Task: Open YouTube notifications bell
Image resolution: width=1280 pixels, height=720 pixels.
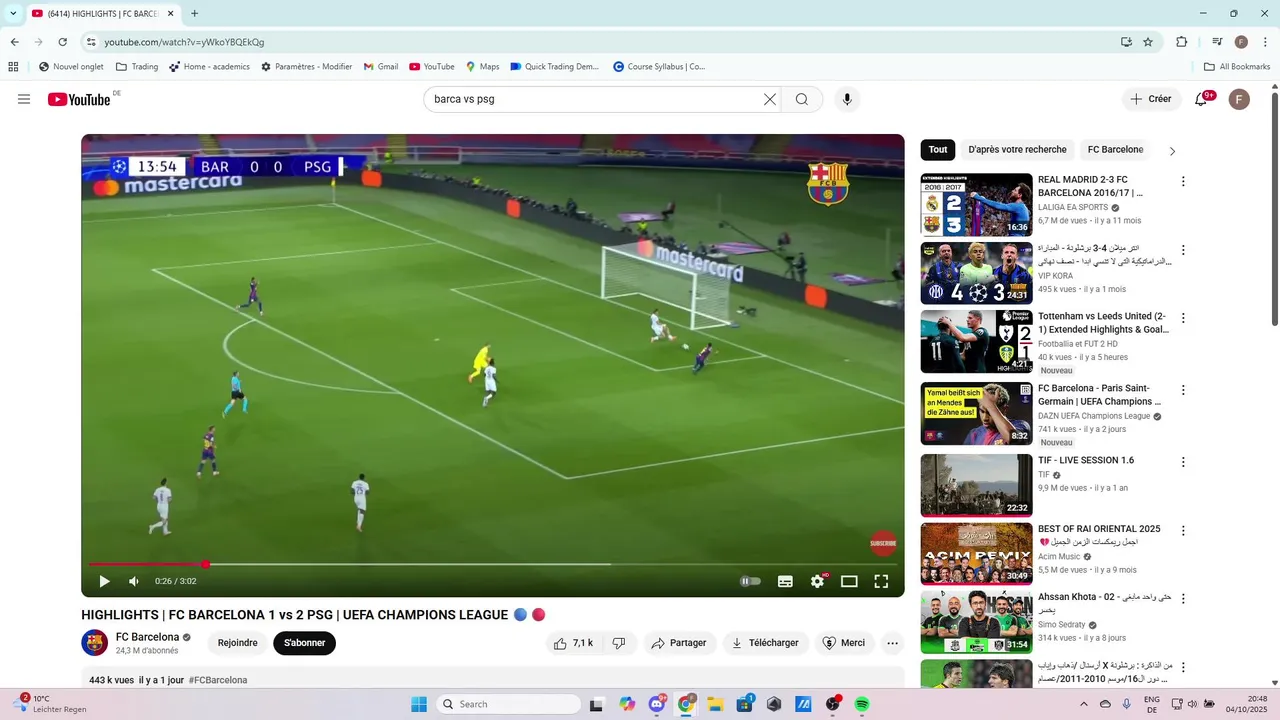Action: coord(1202,99)
